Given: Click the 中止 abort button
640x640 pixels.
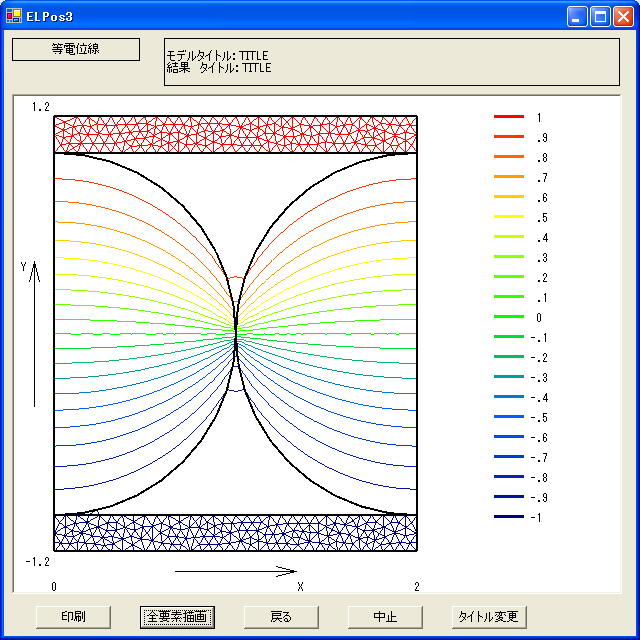Looking at the screenshot, I should click(385, 617).
